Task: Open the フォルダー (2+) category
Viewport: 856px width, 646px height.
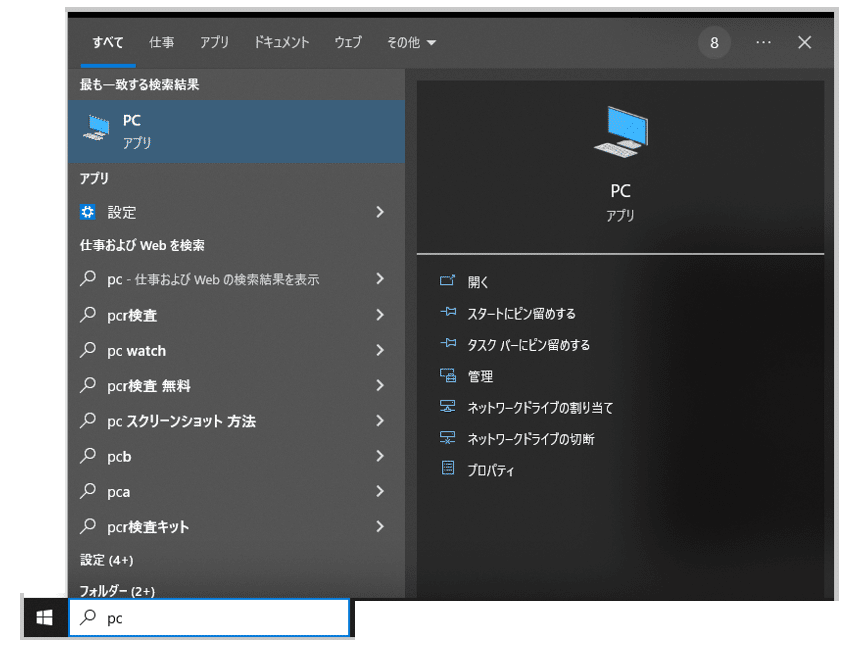Action: tap(117, 590)
